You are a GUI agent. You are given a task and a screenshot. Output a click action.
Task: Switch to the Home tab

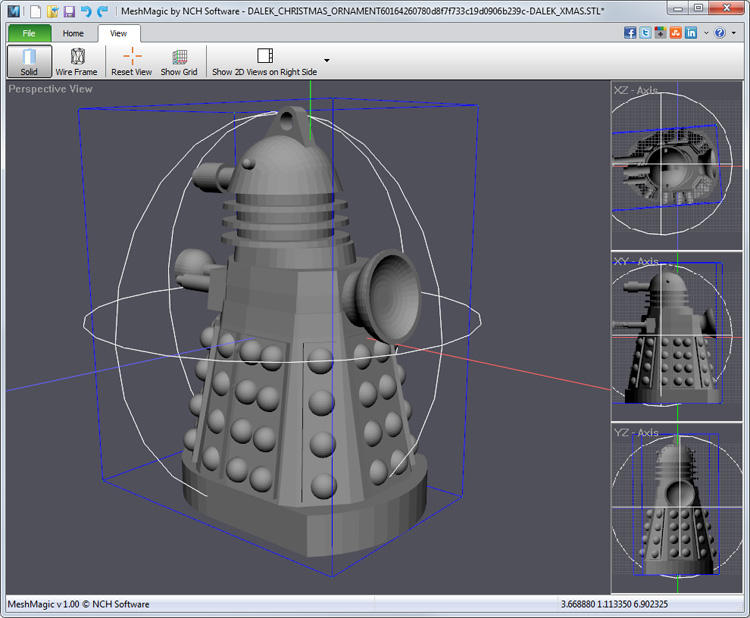pyautogui.click(x=73, y=33)
